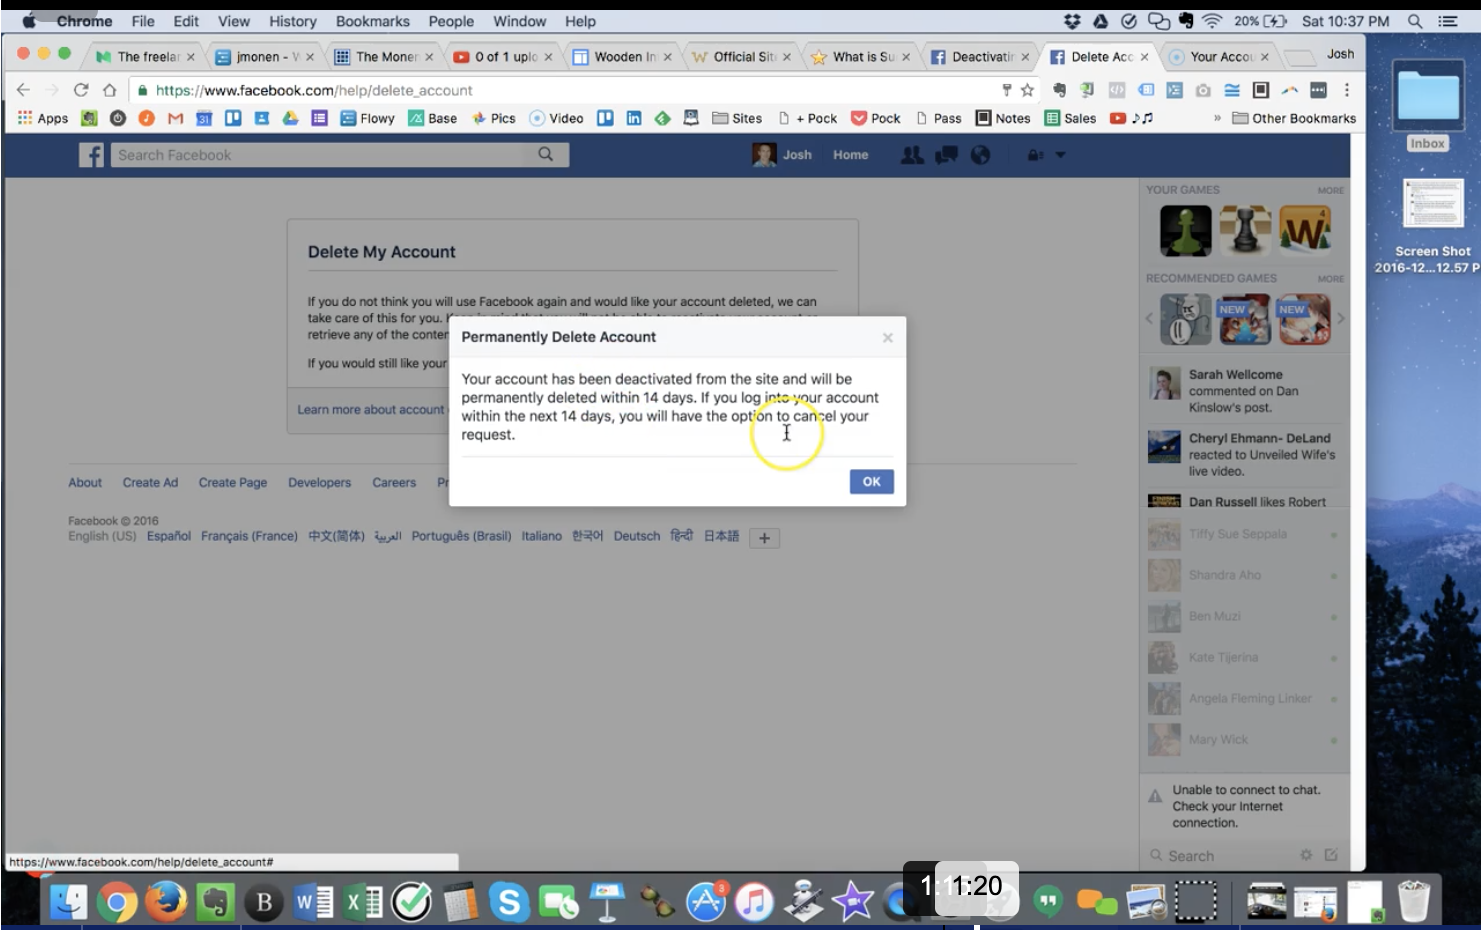Click the Dropbox icon in the menu bar

pyautogui.click(x=1072, y=21)
